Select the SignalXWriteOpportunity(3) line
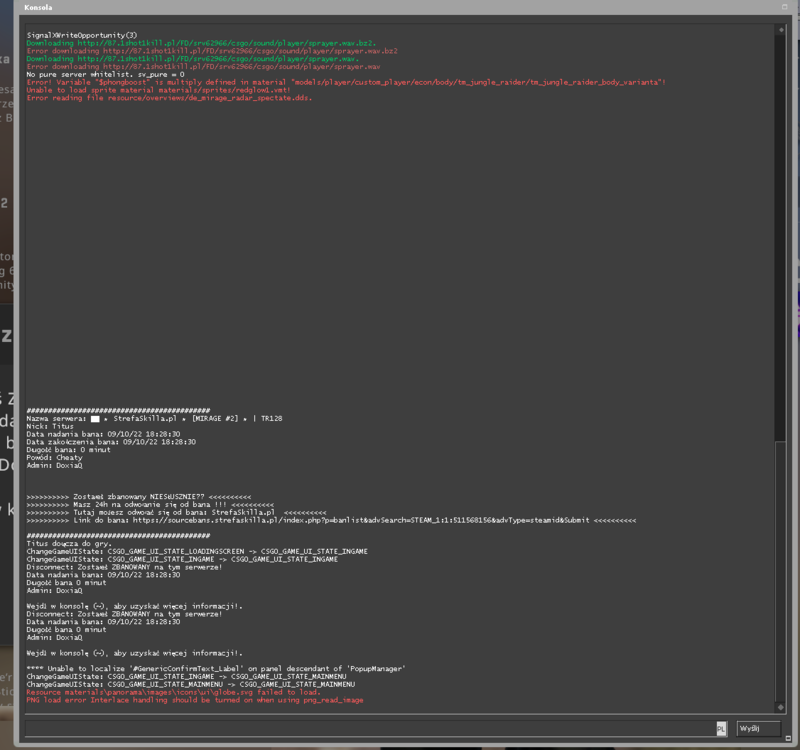The image size is (800, 750). [x=82, y=35]
